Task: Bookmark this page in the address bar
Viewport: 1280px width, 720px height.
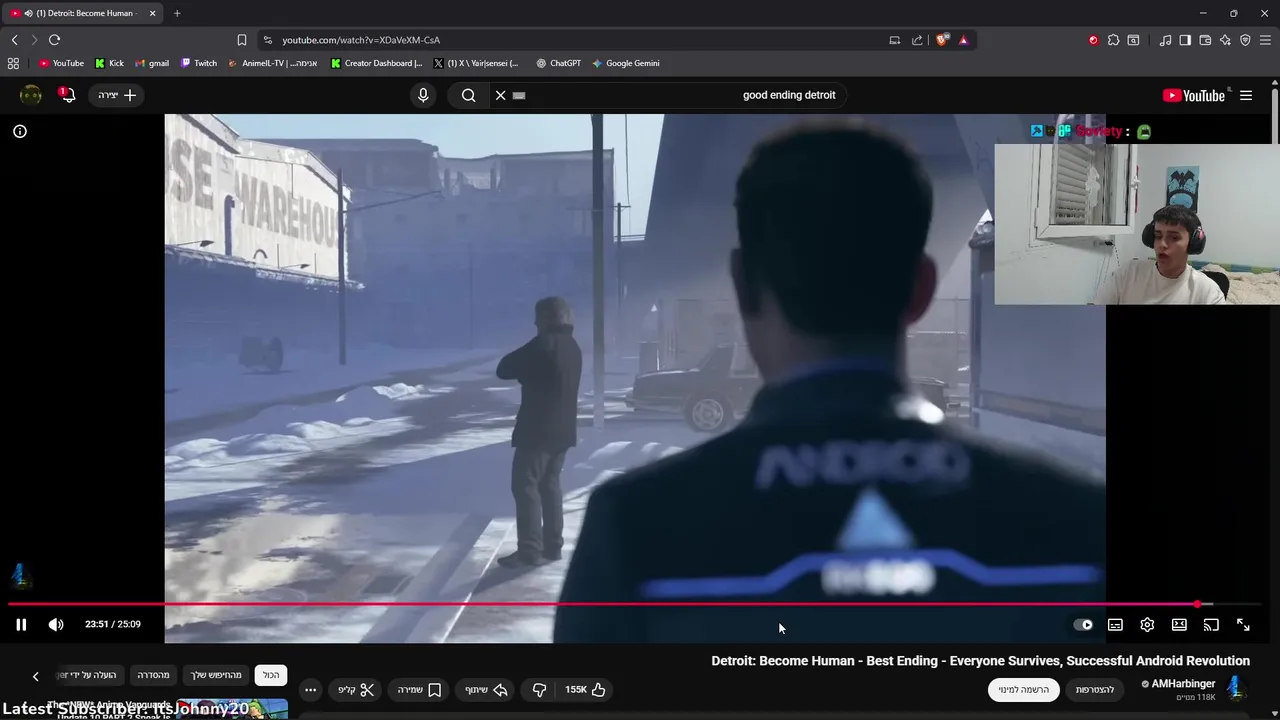Action: pos(242,40)
